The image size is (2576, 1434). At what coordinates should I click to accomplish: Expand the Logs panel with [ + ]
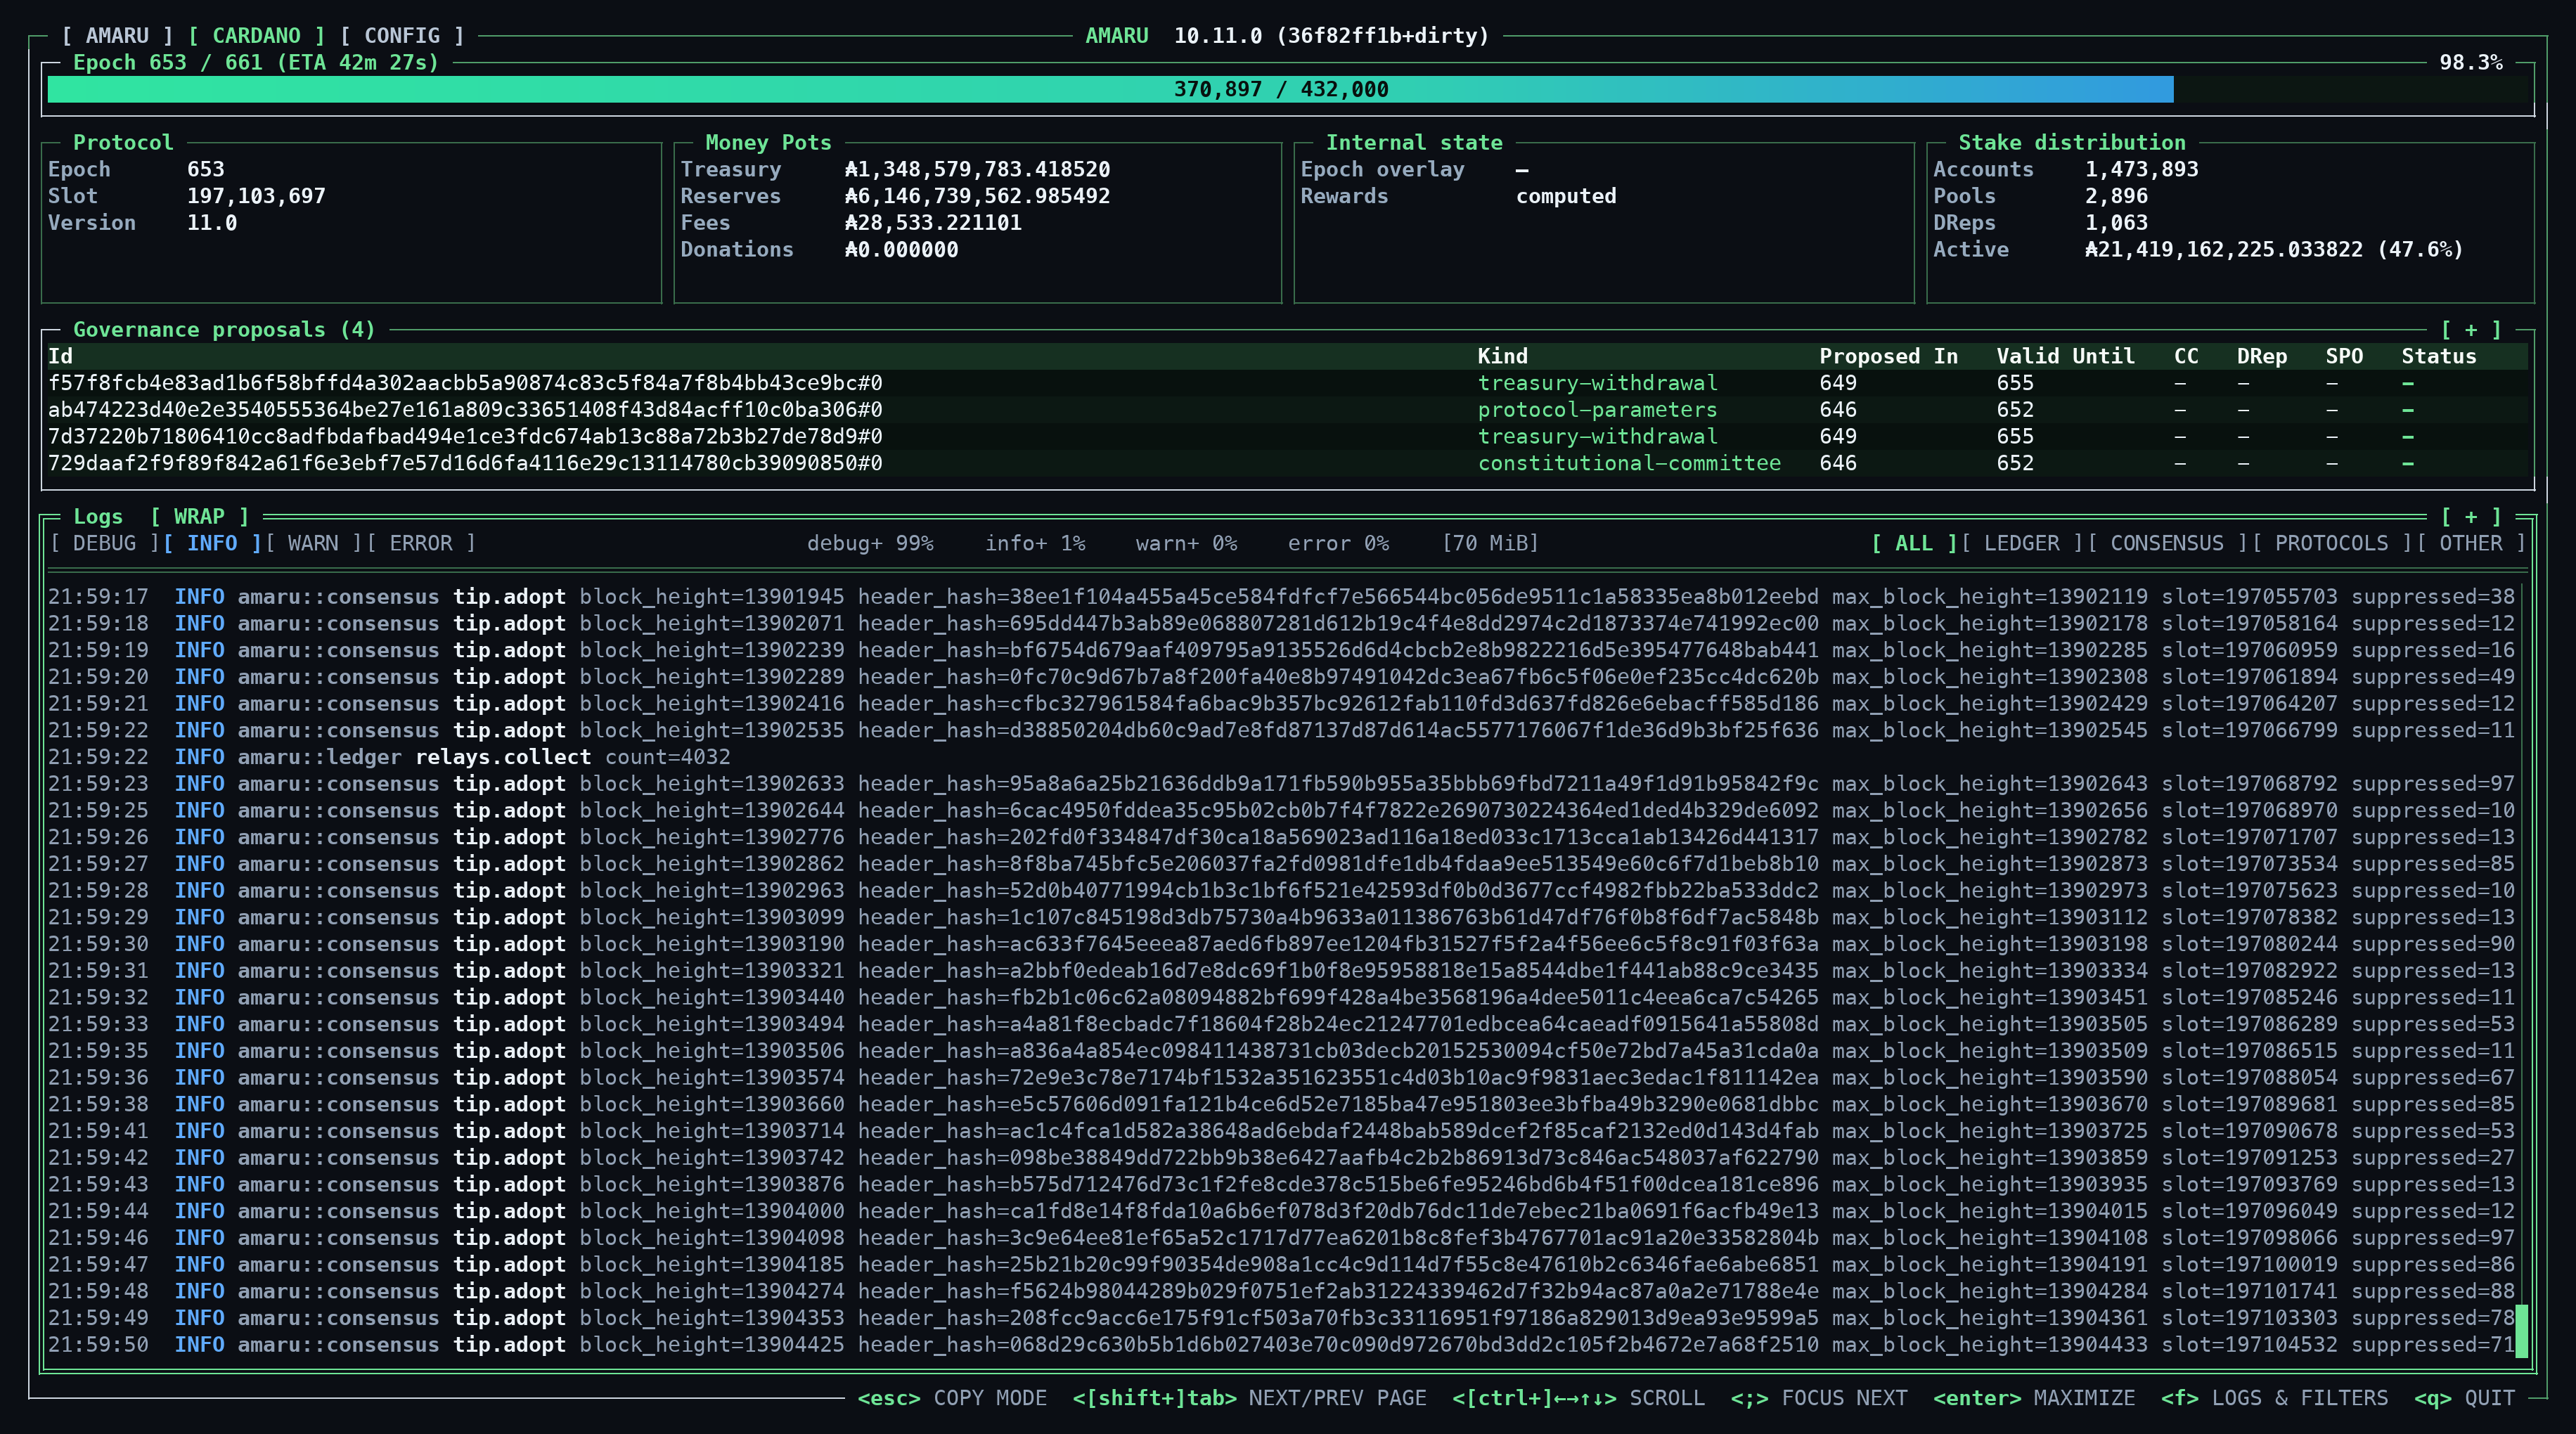(2470, 517)
